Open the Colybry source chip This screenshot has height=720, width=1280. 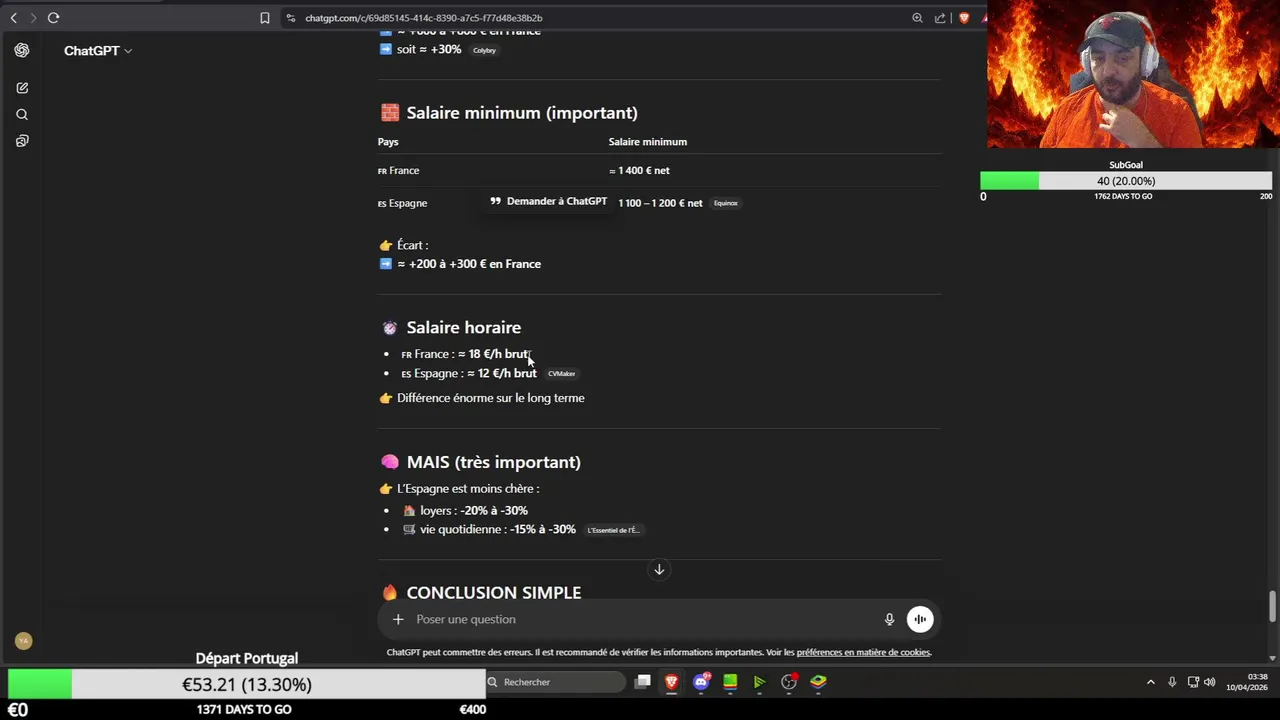(x=484, y=50)
